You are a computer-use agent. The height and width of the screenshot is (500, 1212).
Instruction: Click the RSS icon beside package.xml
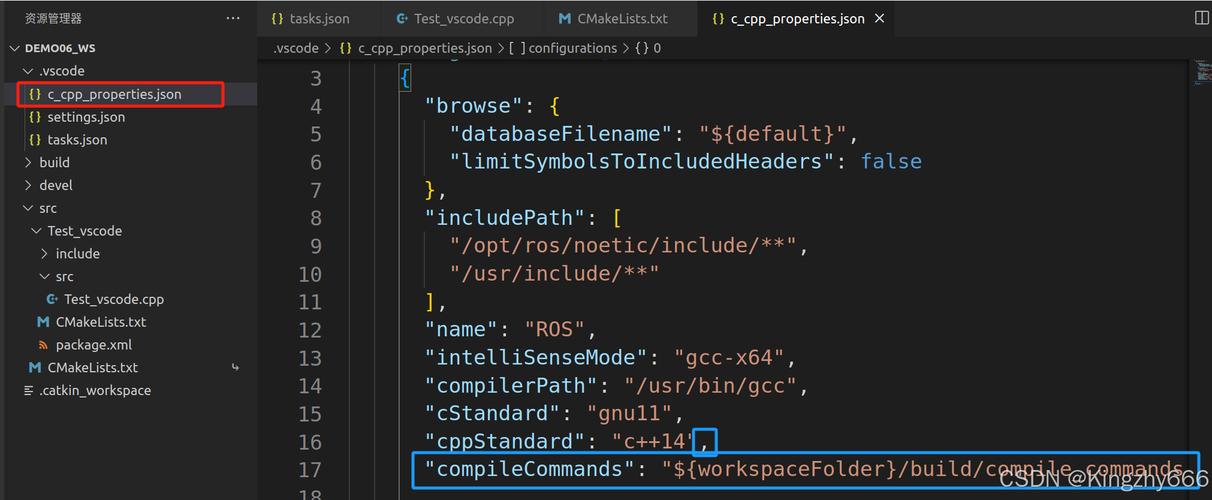click(43, 345)
